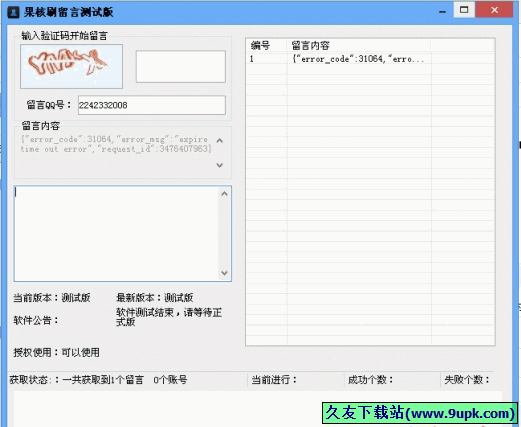Select the error_code 31064 list entry
This screenshot has height=427, width=521.
358,59
